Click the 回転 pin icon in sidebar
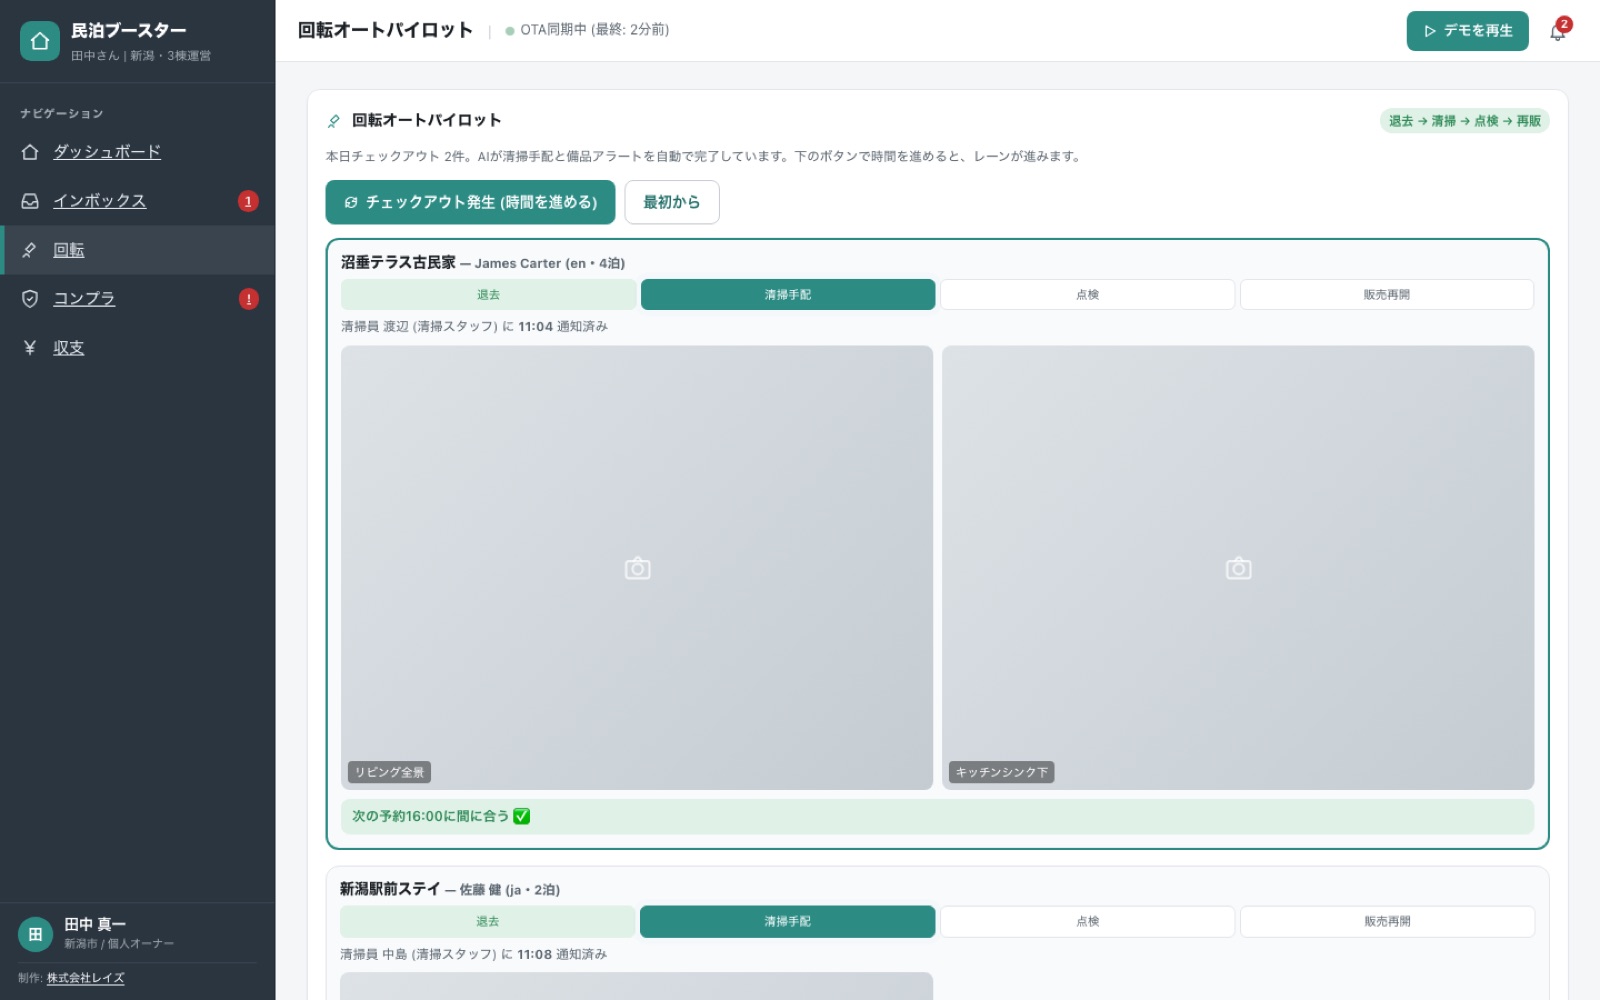The height and width of the screenshot is (1000, 1600). [x=30, y=250]
